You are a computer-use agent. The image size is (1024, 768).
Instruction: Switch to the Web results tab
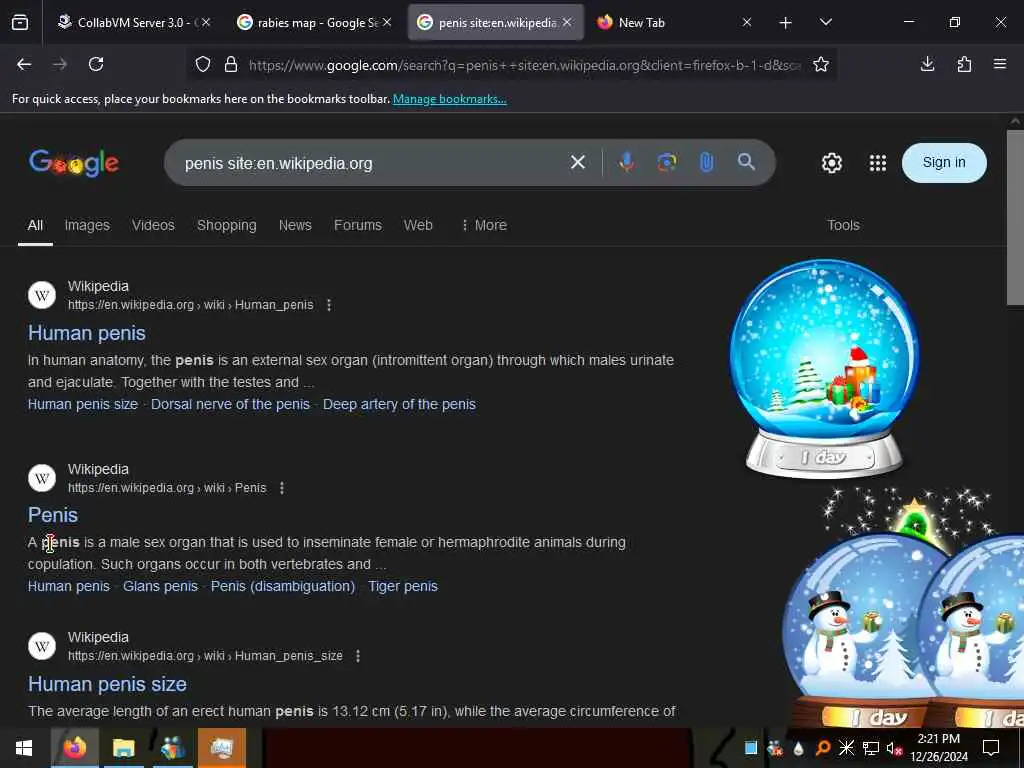click(418, 225)
